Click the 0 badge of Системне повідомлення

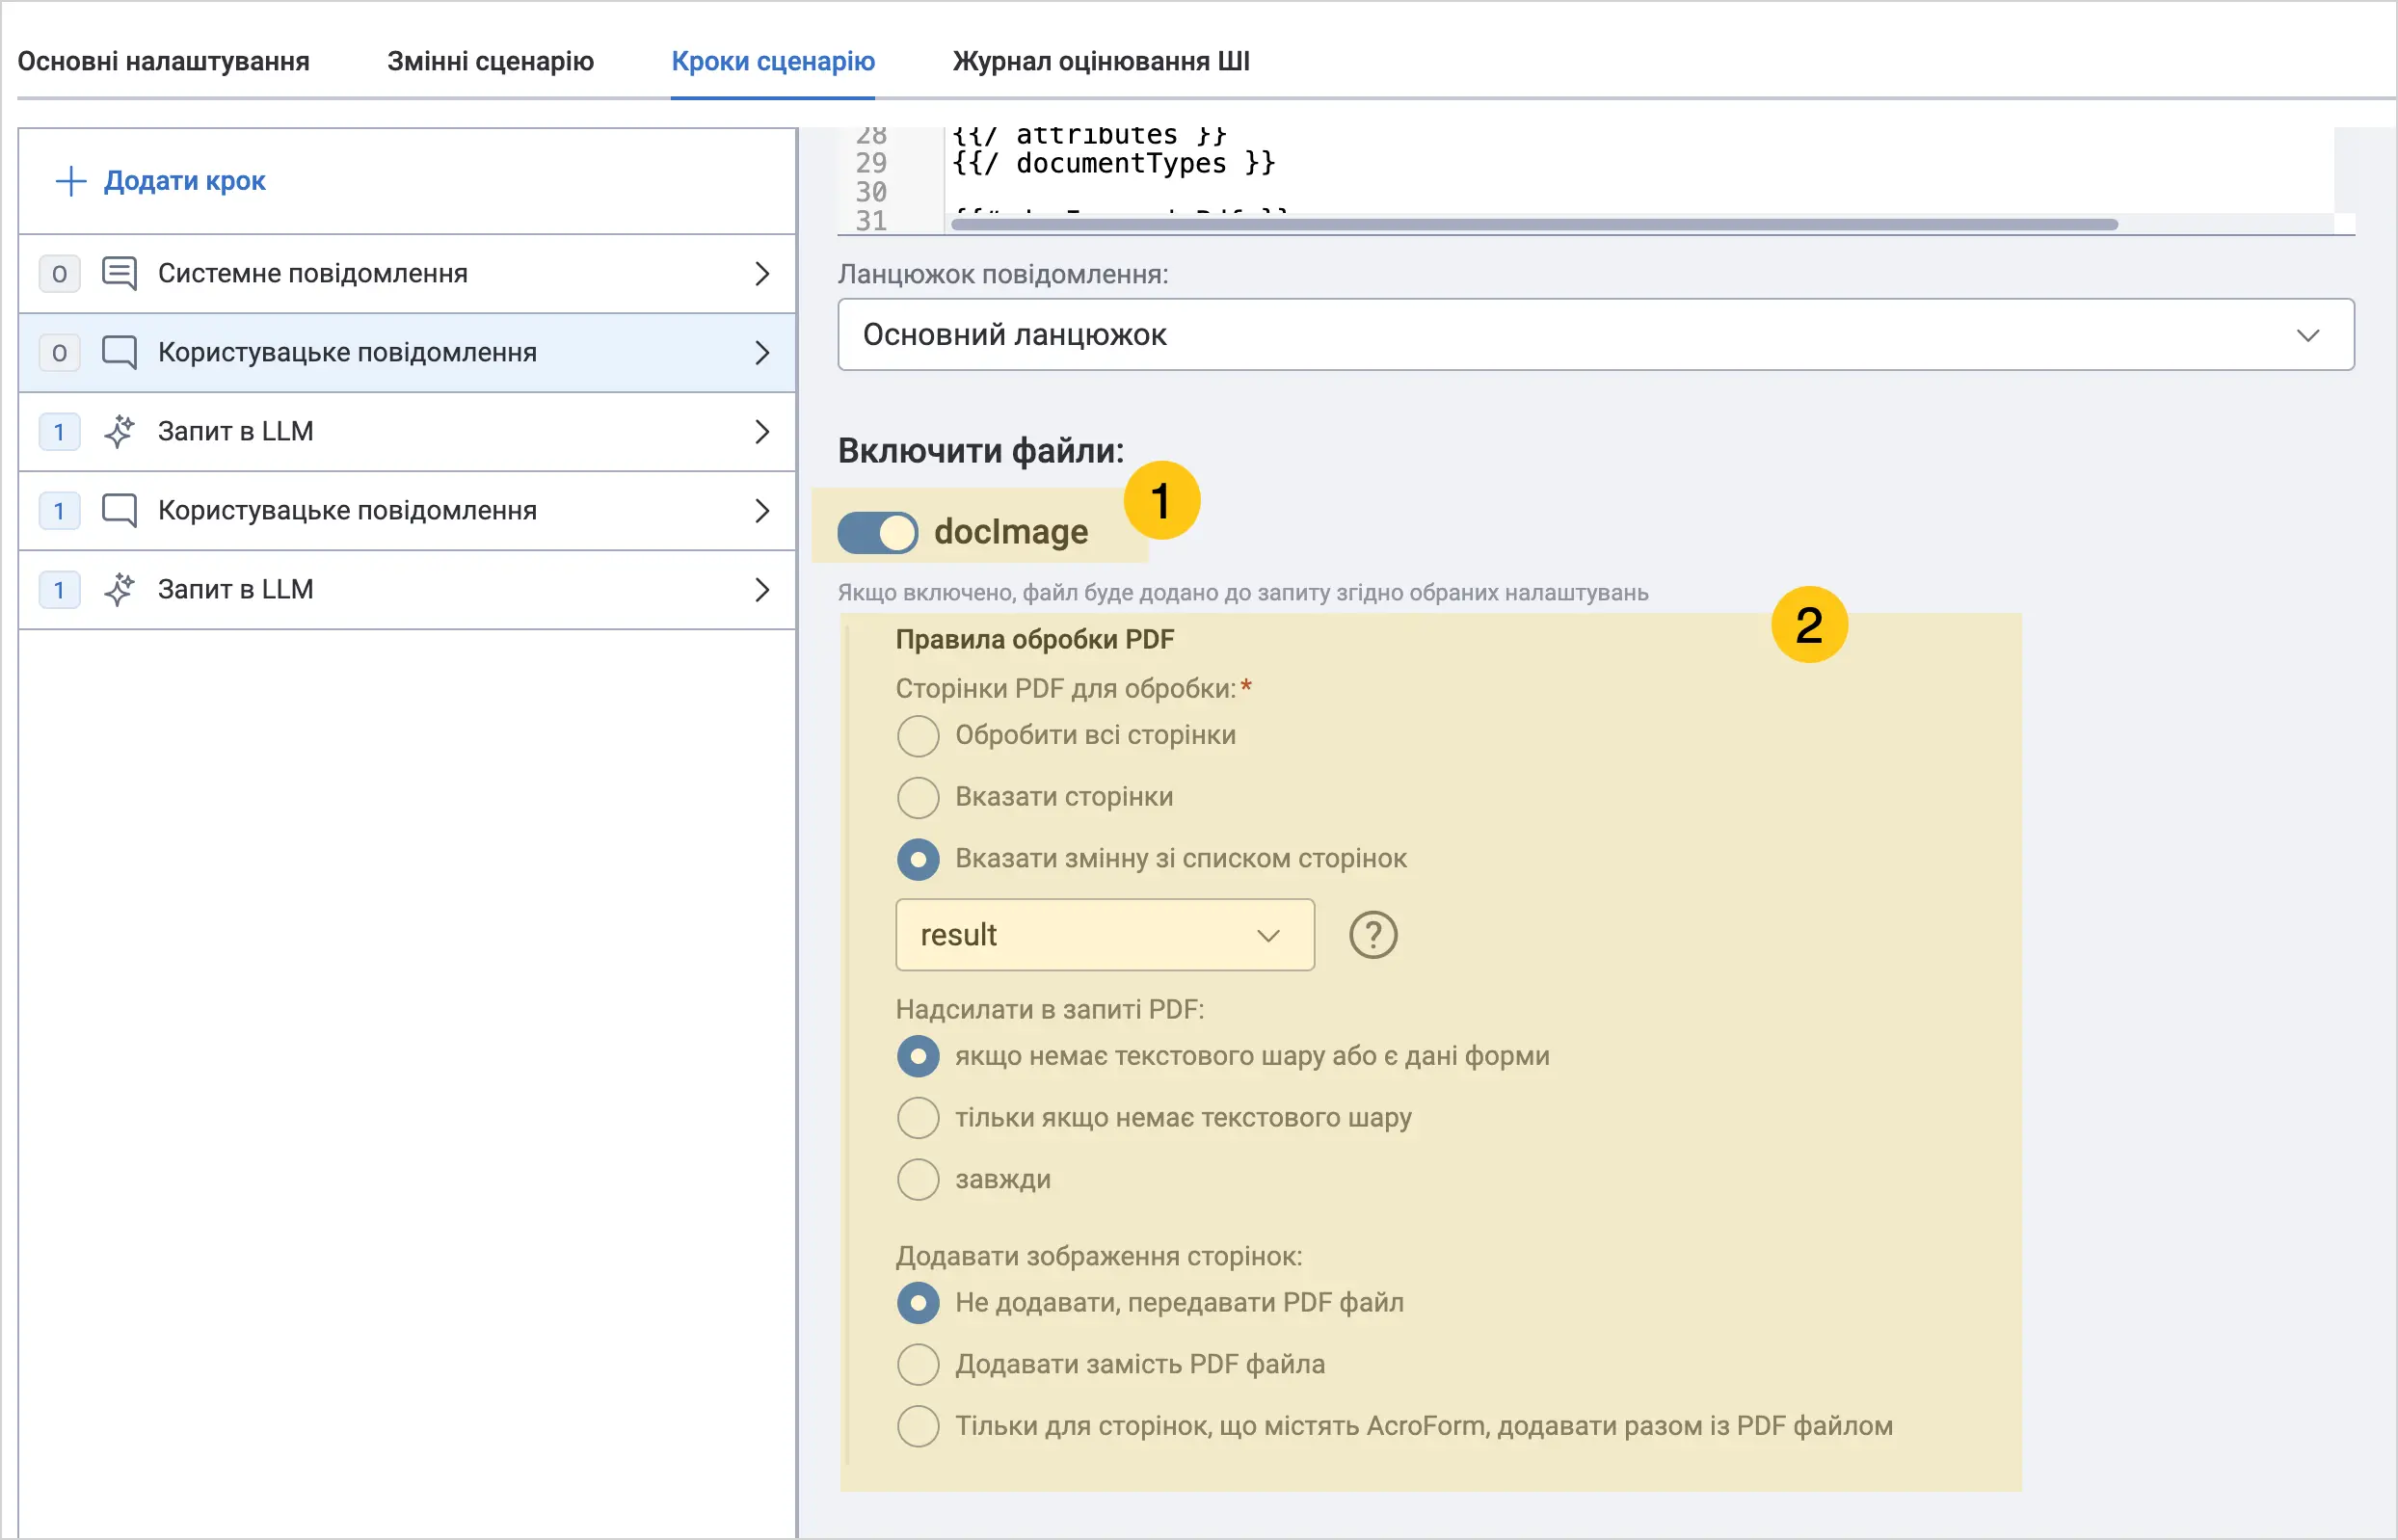tap(59, 273)
